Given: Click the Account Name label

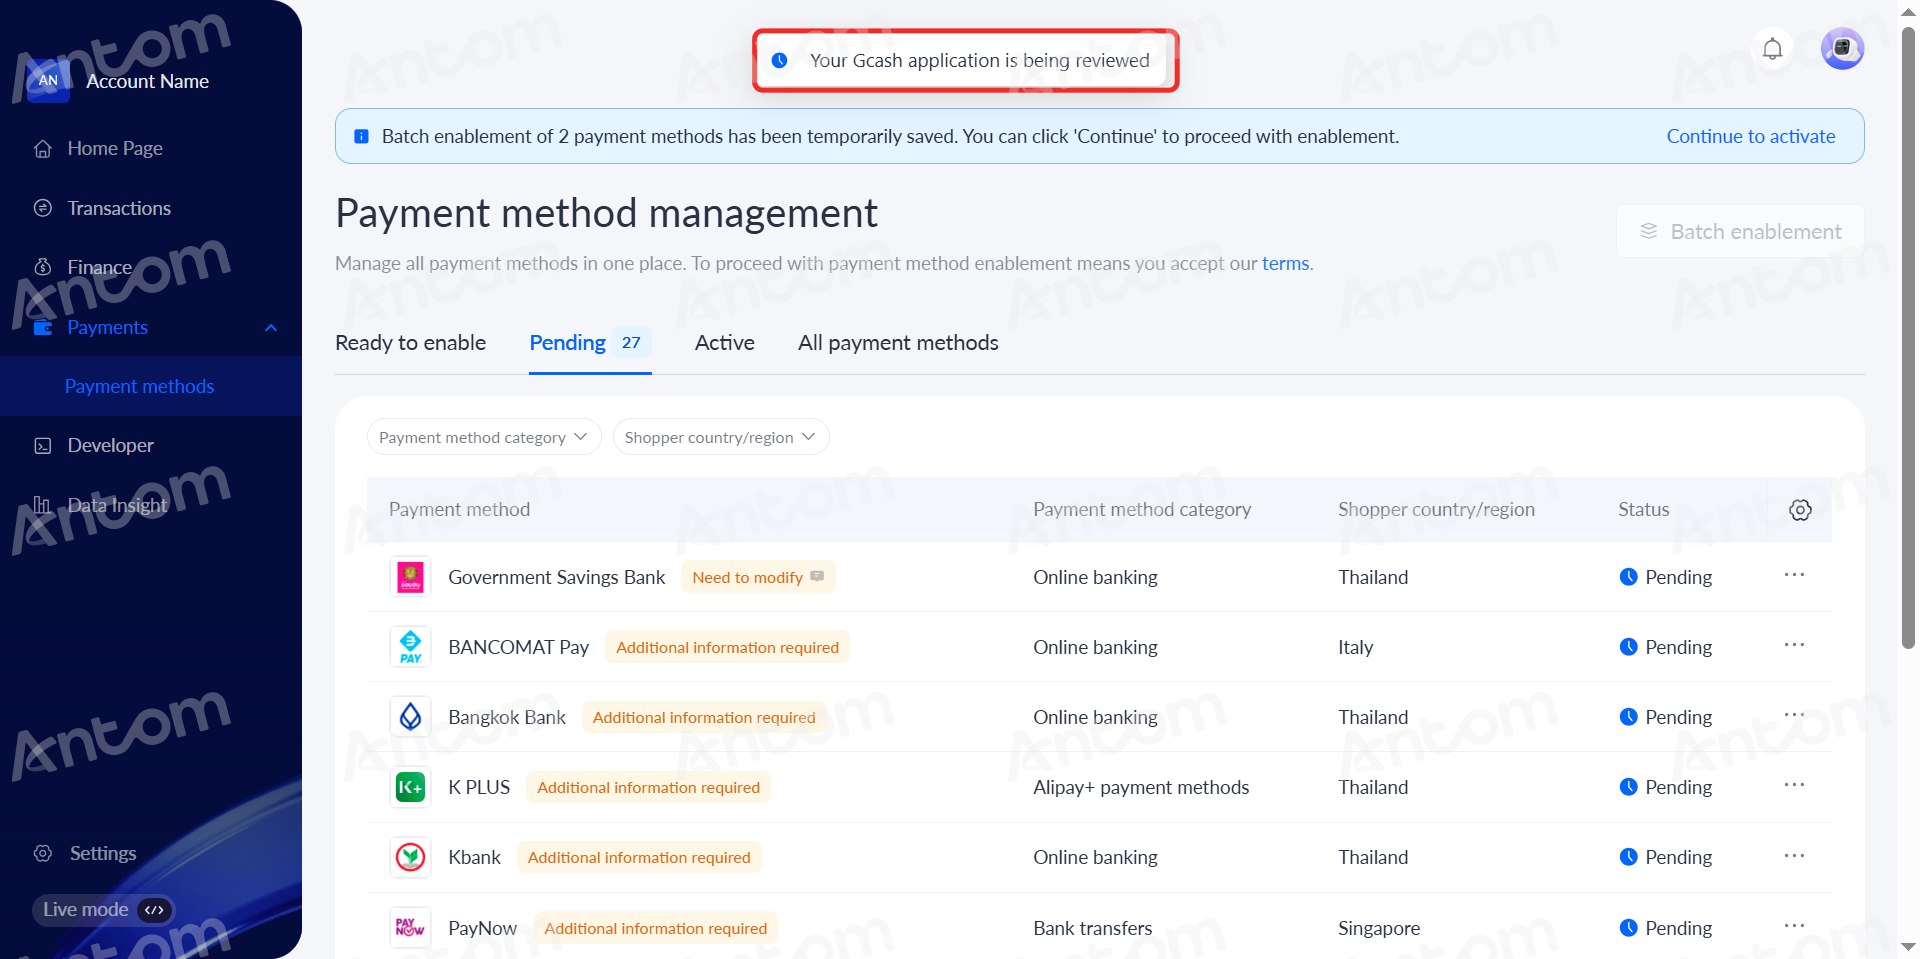Looking at the screenshot, I should pyautogui.click(x=147, y=81).
